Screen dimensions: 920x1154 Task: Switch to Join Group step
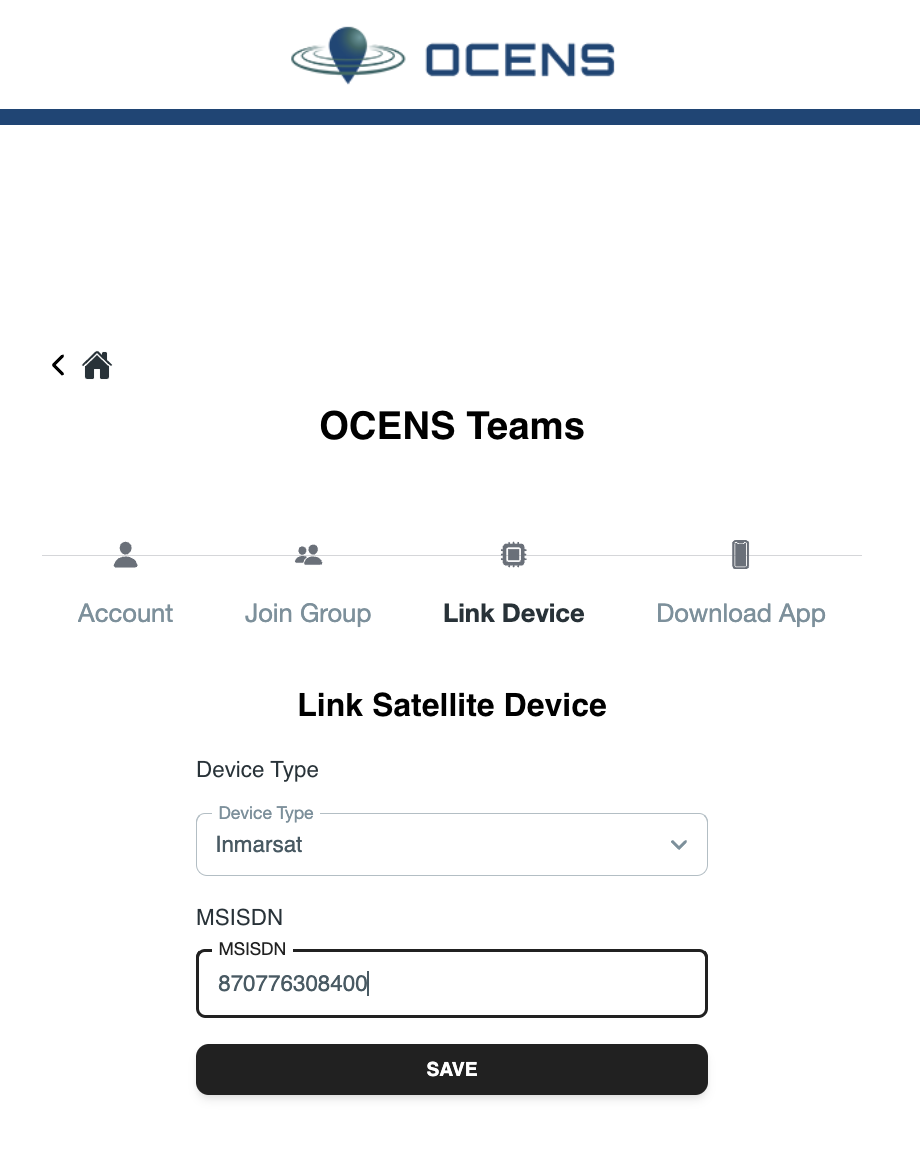click(308, 613)
